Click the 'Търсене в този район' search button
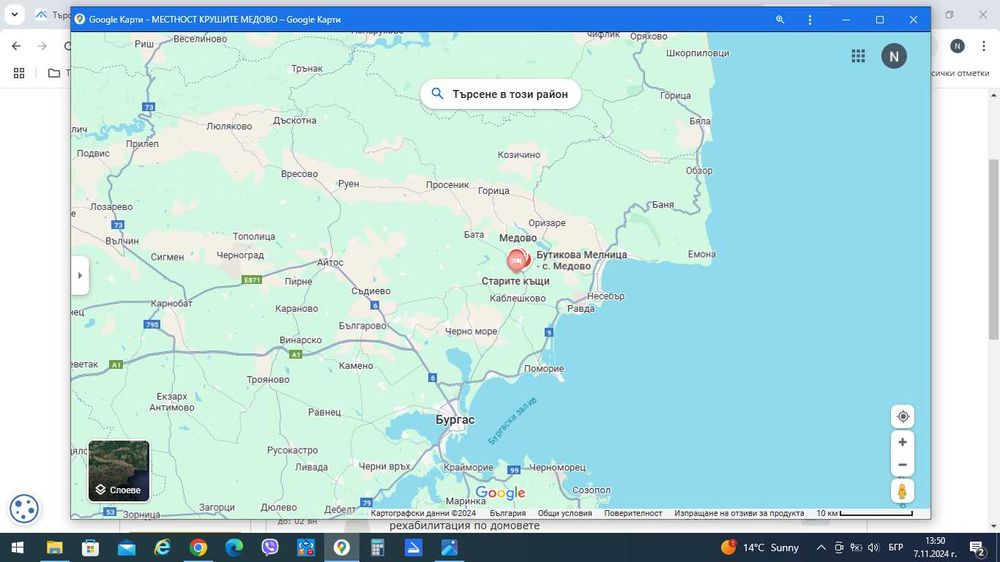The image size is (1000, 562). point(501,94)
